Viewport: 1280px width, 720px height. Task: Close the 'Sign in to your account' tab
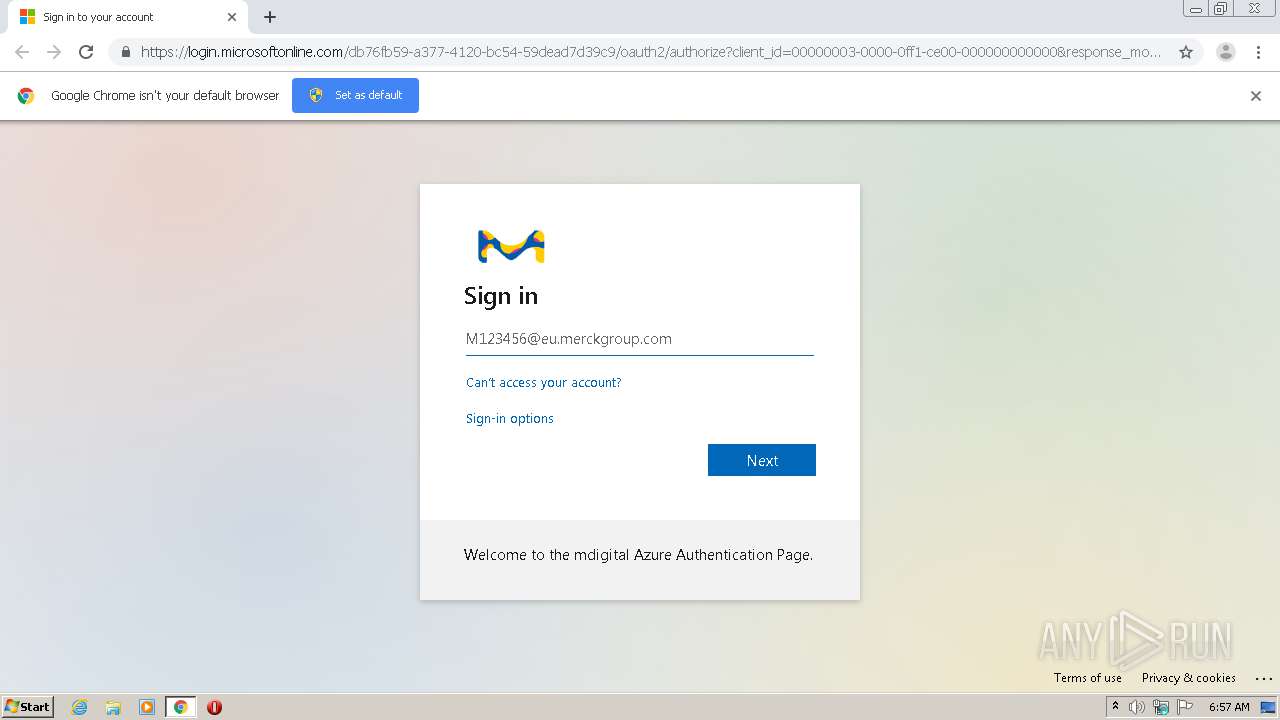tap(232, 17)
